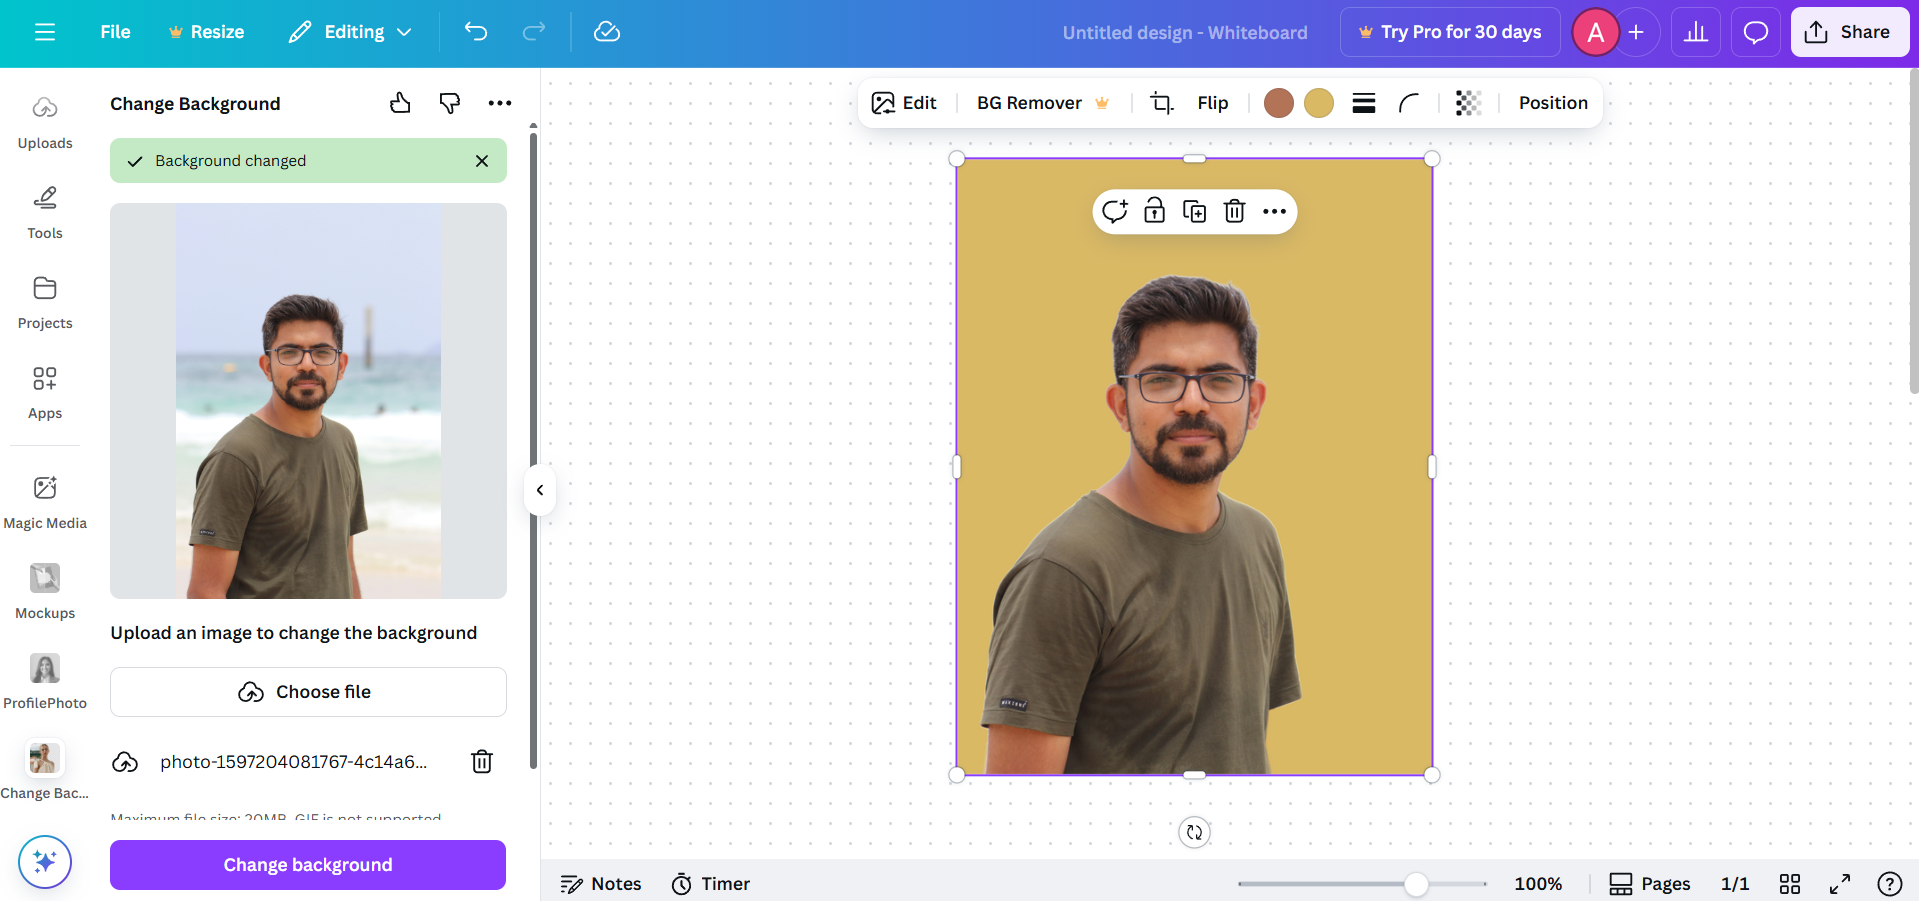The image size is (1919, 901).
Task: Open the File menu
Action: [114, 31]
